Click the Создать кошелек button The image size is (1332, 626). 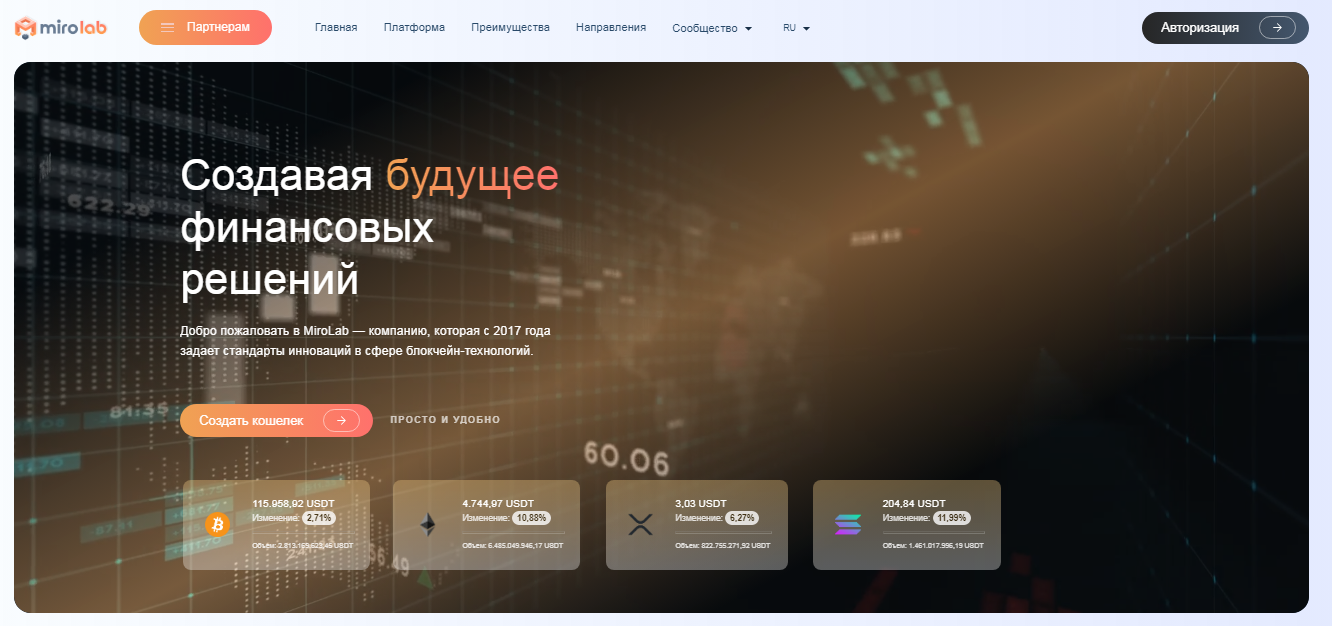click(x=276, y=421)
